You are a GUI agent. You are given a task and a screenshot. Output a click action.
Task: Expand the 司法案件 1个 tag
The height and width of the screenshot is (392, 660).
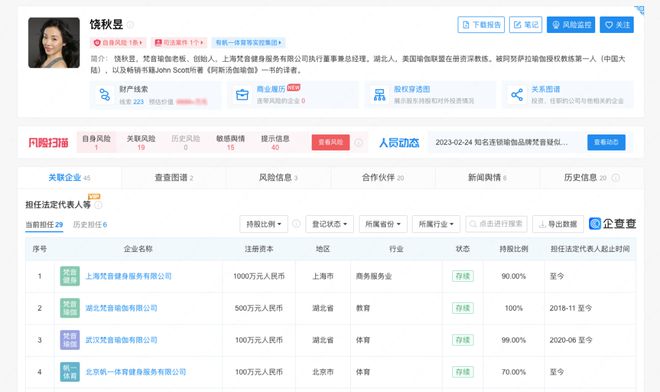pos(179,43)
